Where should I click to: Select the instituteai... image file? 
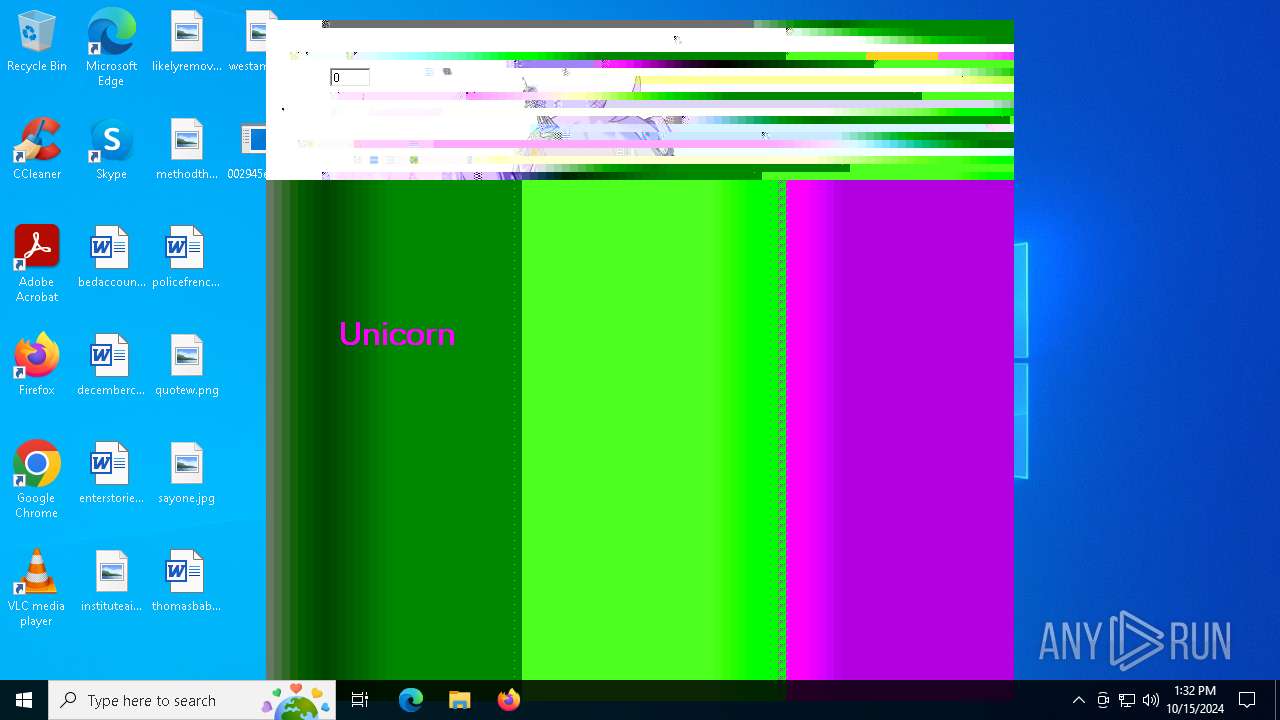click(111, 583)
